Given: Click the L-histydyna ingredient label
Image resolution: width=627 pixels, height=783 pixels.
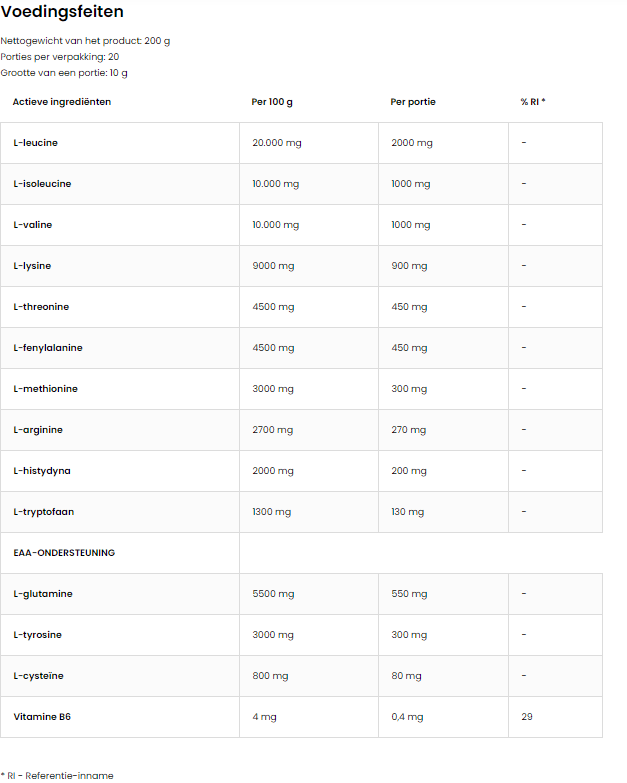Looking at the screenshot, I should pyautogui.click(x=42, y=470).
